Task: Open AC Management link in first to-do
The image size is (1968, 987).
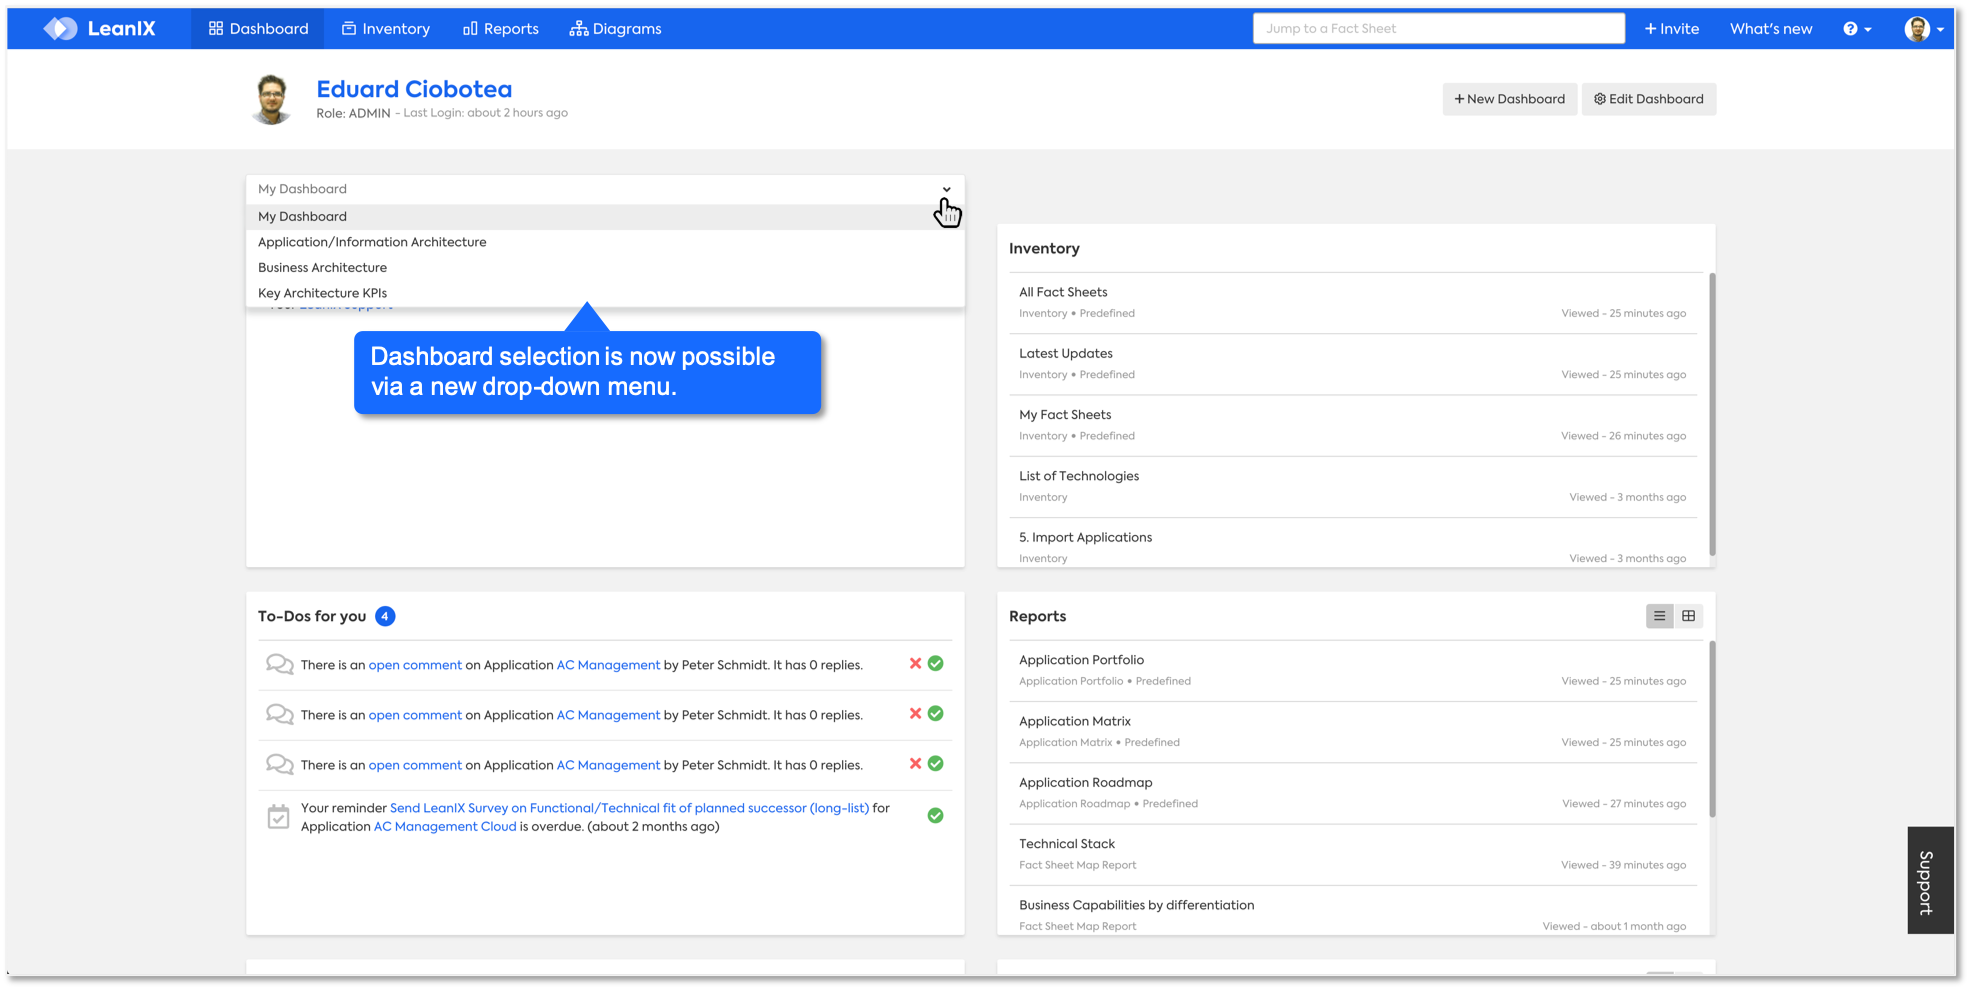Action: tap(608, 665)
